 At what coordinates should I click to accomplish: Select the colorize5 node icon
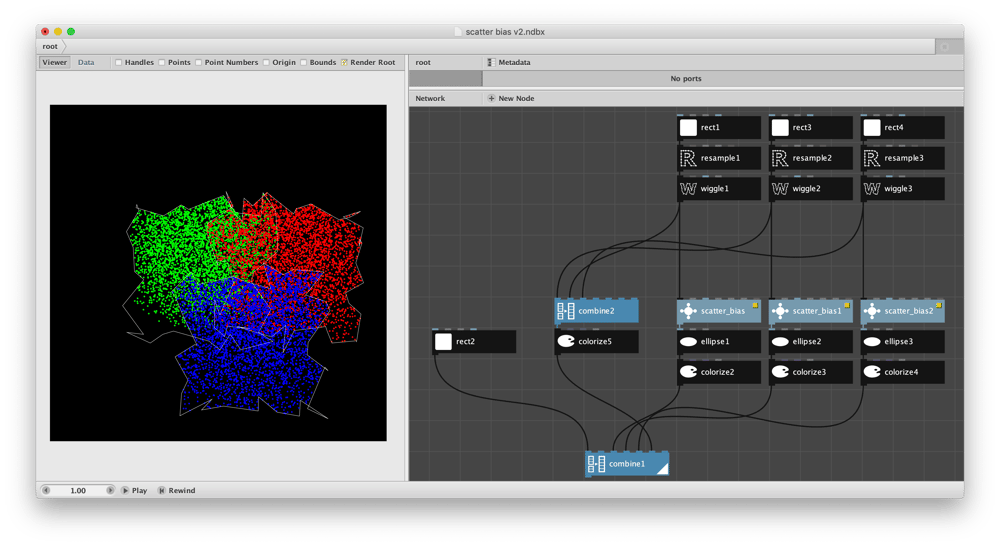566,342
